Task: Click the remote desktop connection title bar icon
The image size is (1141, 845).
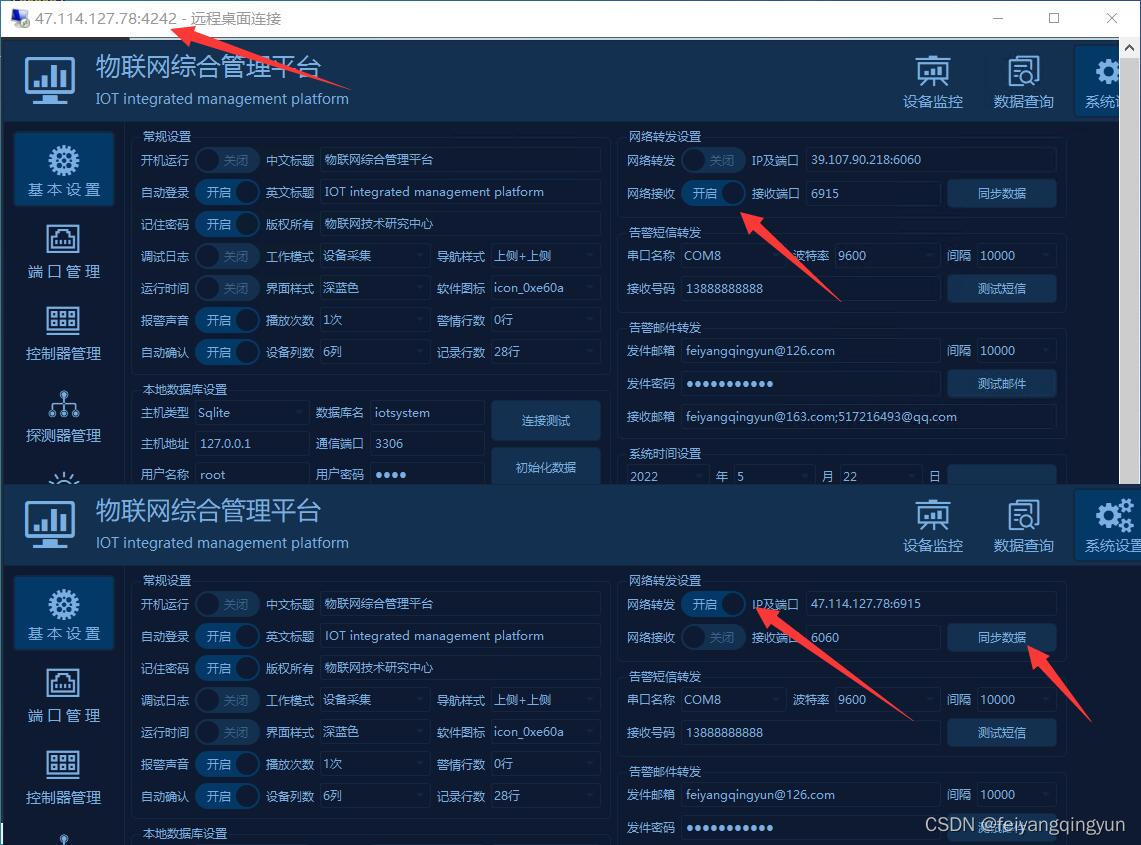Action: pos(20,18)
